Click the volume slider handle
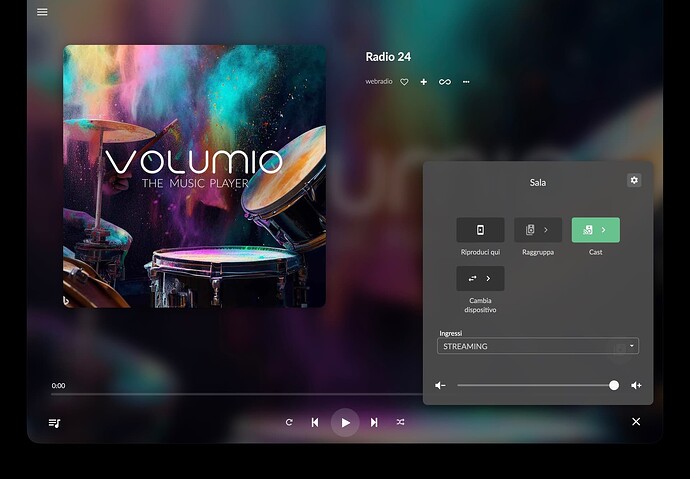The height and width of the screenshot is (479, 690). pyautogui.click(x=614, y=385)
